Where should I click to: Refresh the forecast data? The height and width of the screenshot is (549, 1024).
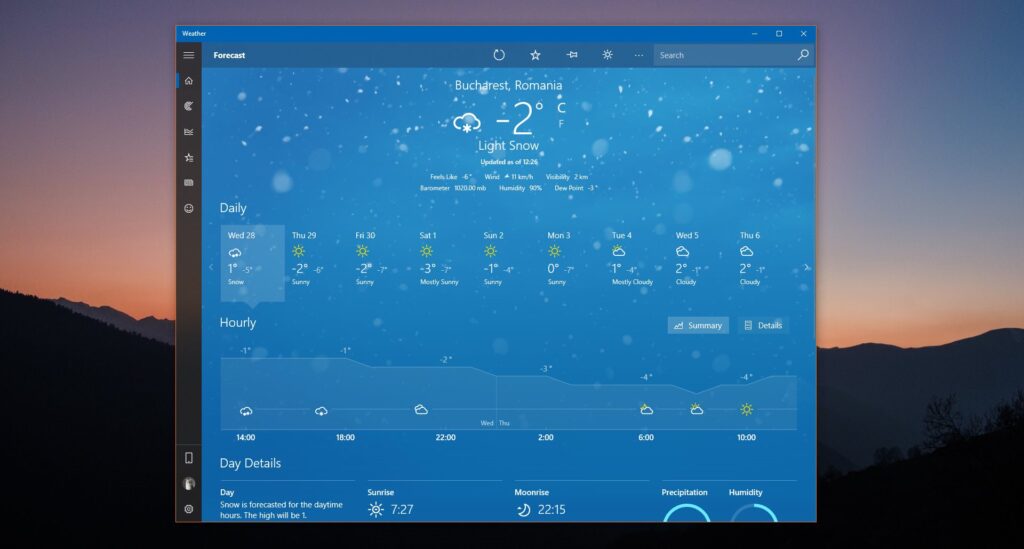[499, 55]
